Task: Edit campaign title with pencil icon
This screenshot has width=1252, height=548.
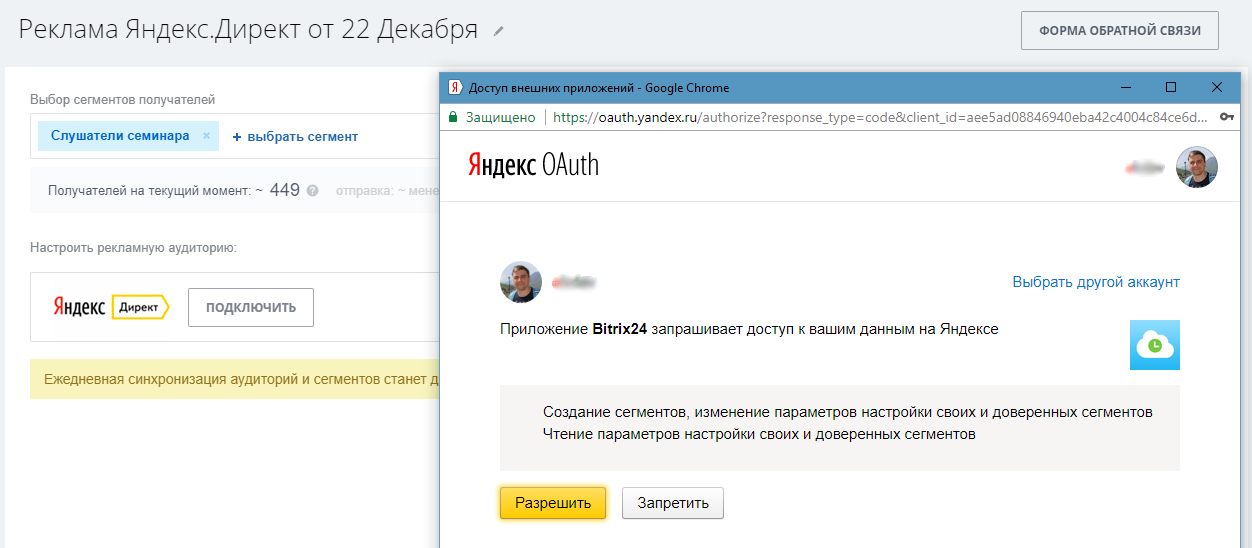Action: [x=499, y=31]
